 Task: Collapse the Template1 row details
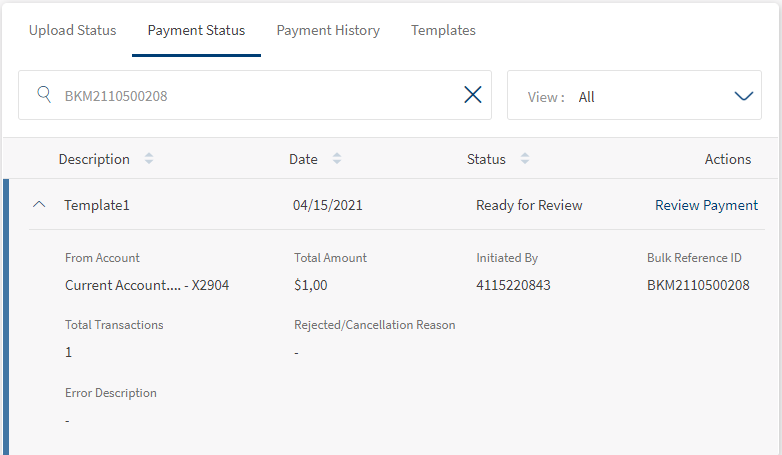point(40,205)
